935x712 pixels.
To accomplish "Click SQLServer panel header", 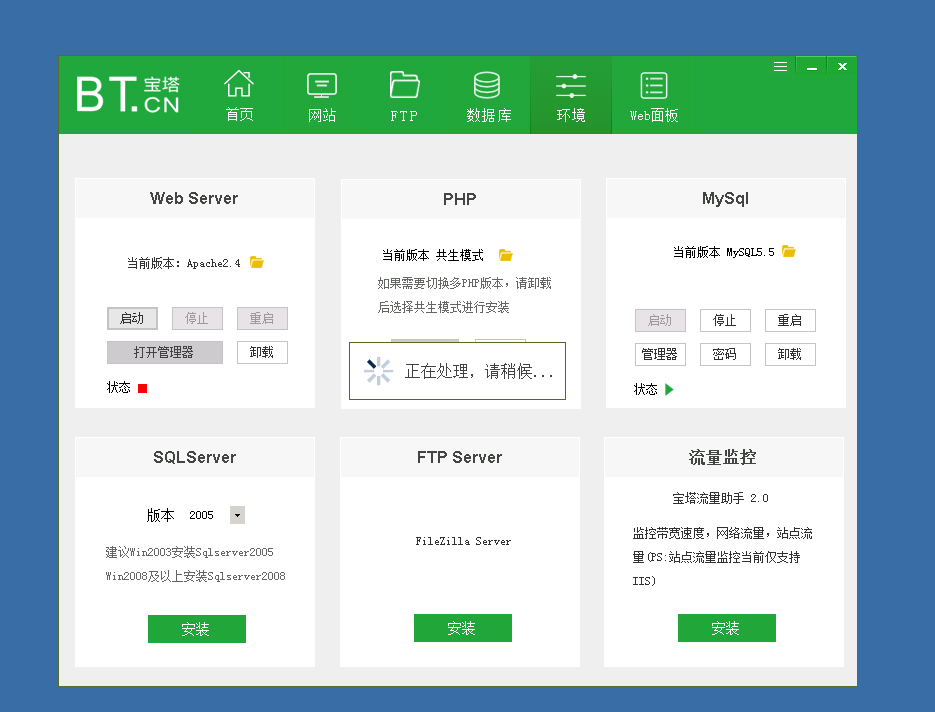I will click(x=195, y=457).
